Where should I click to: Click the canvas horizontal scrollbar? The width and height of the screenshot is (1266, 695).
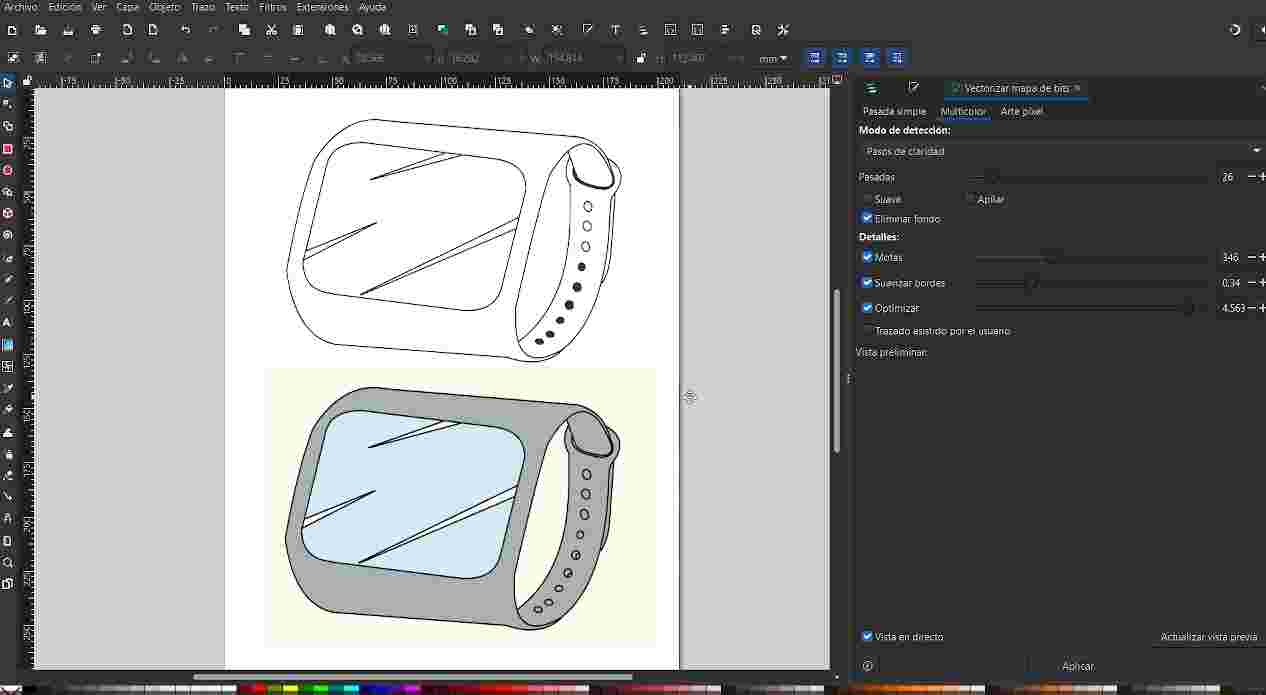(x=413, y=677)
